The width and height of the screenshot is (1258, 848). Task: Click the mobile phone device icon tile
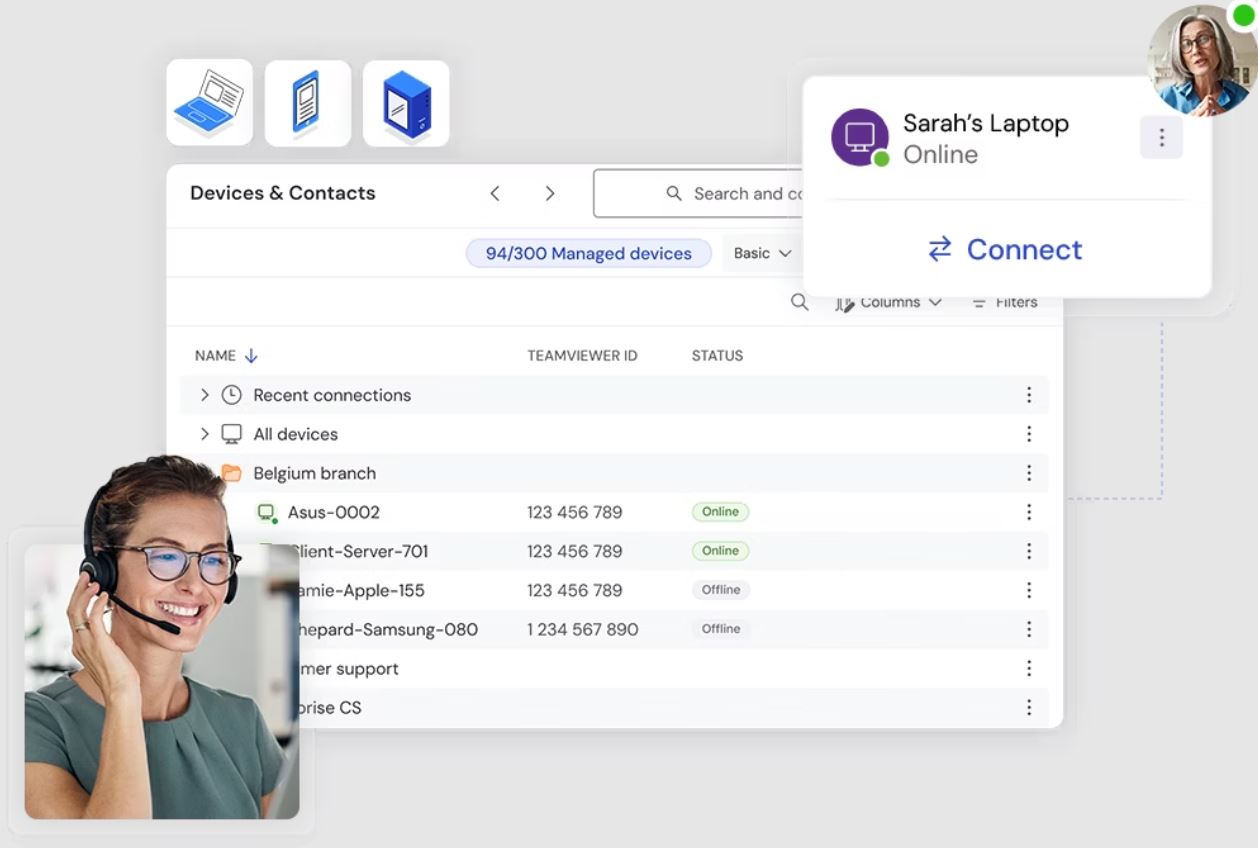coord(307,103)
